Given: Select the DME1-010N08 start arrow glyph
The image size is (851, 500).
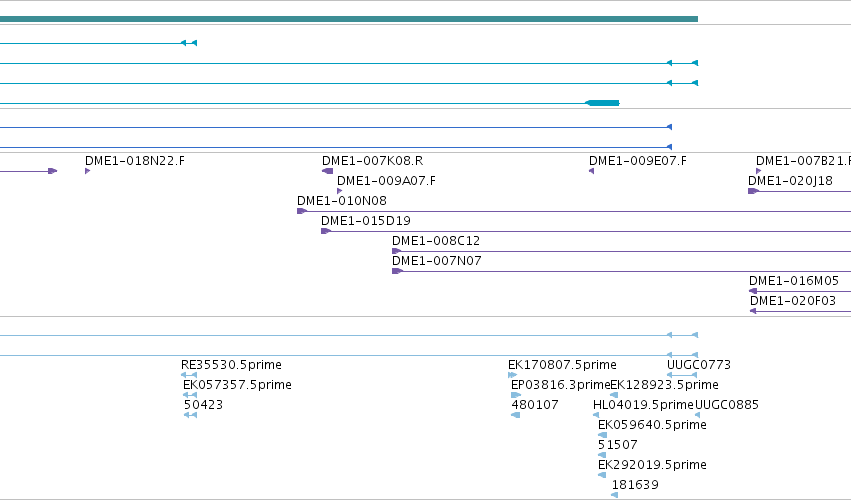Looking at the screenshot, I should click(x=302, y=211).
